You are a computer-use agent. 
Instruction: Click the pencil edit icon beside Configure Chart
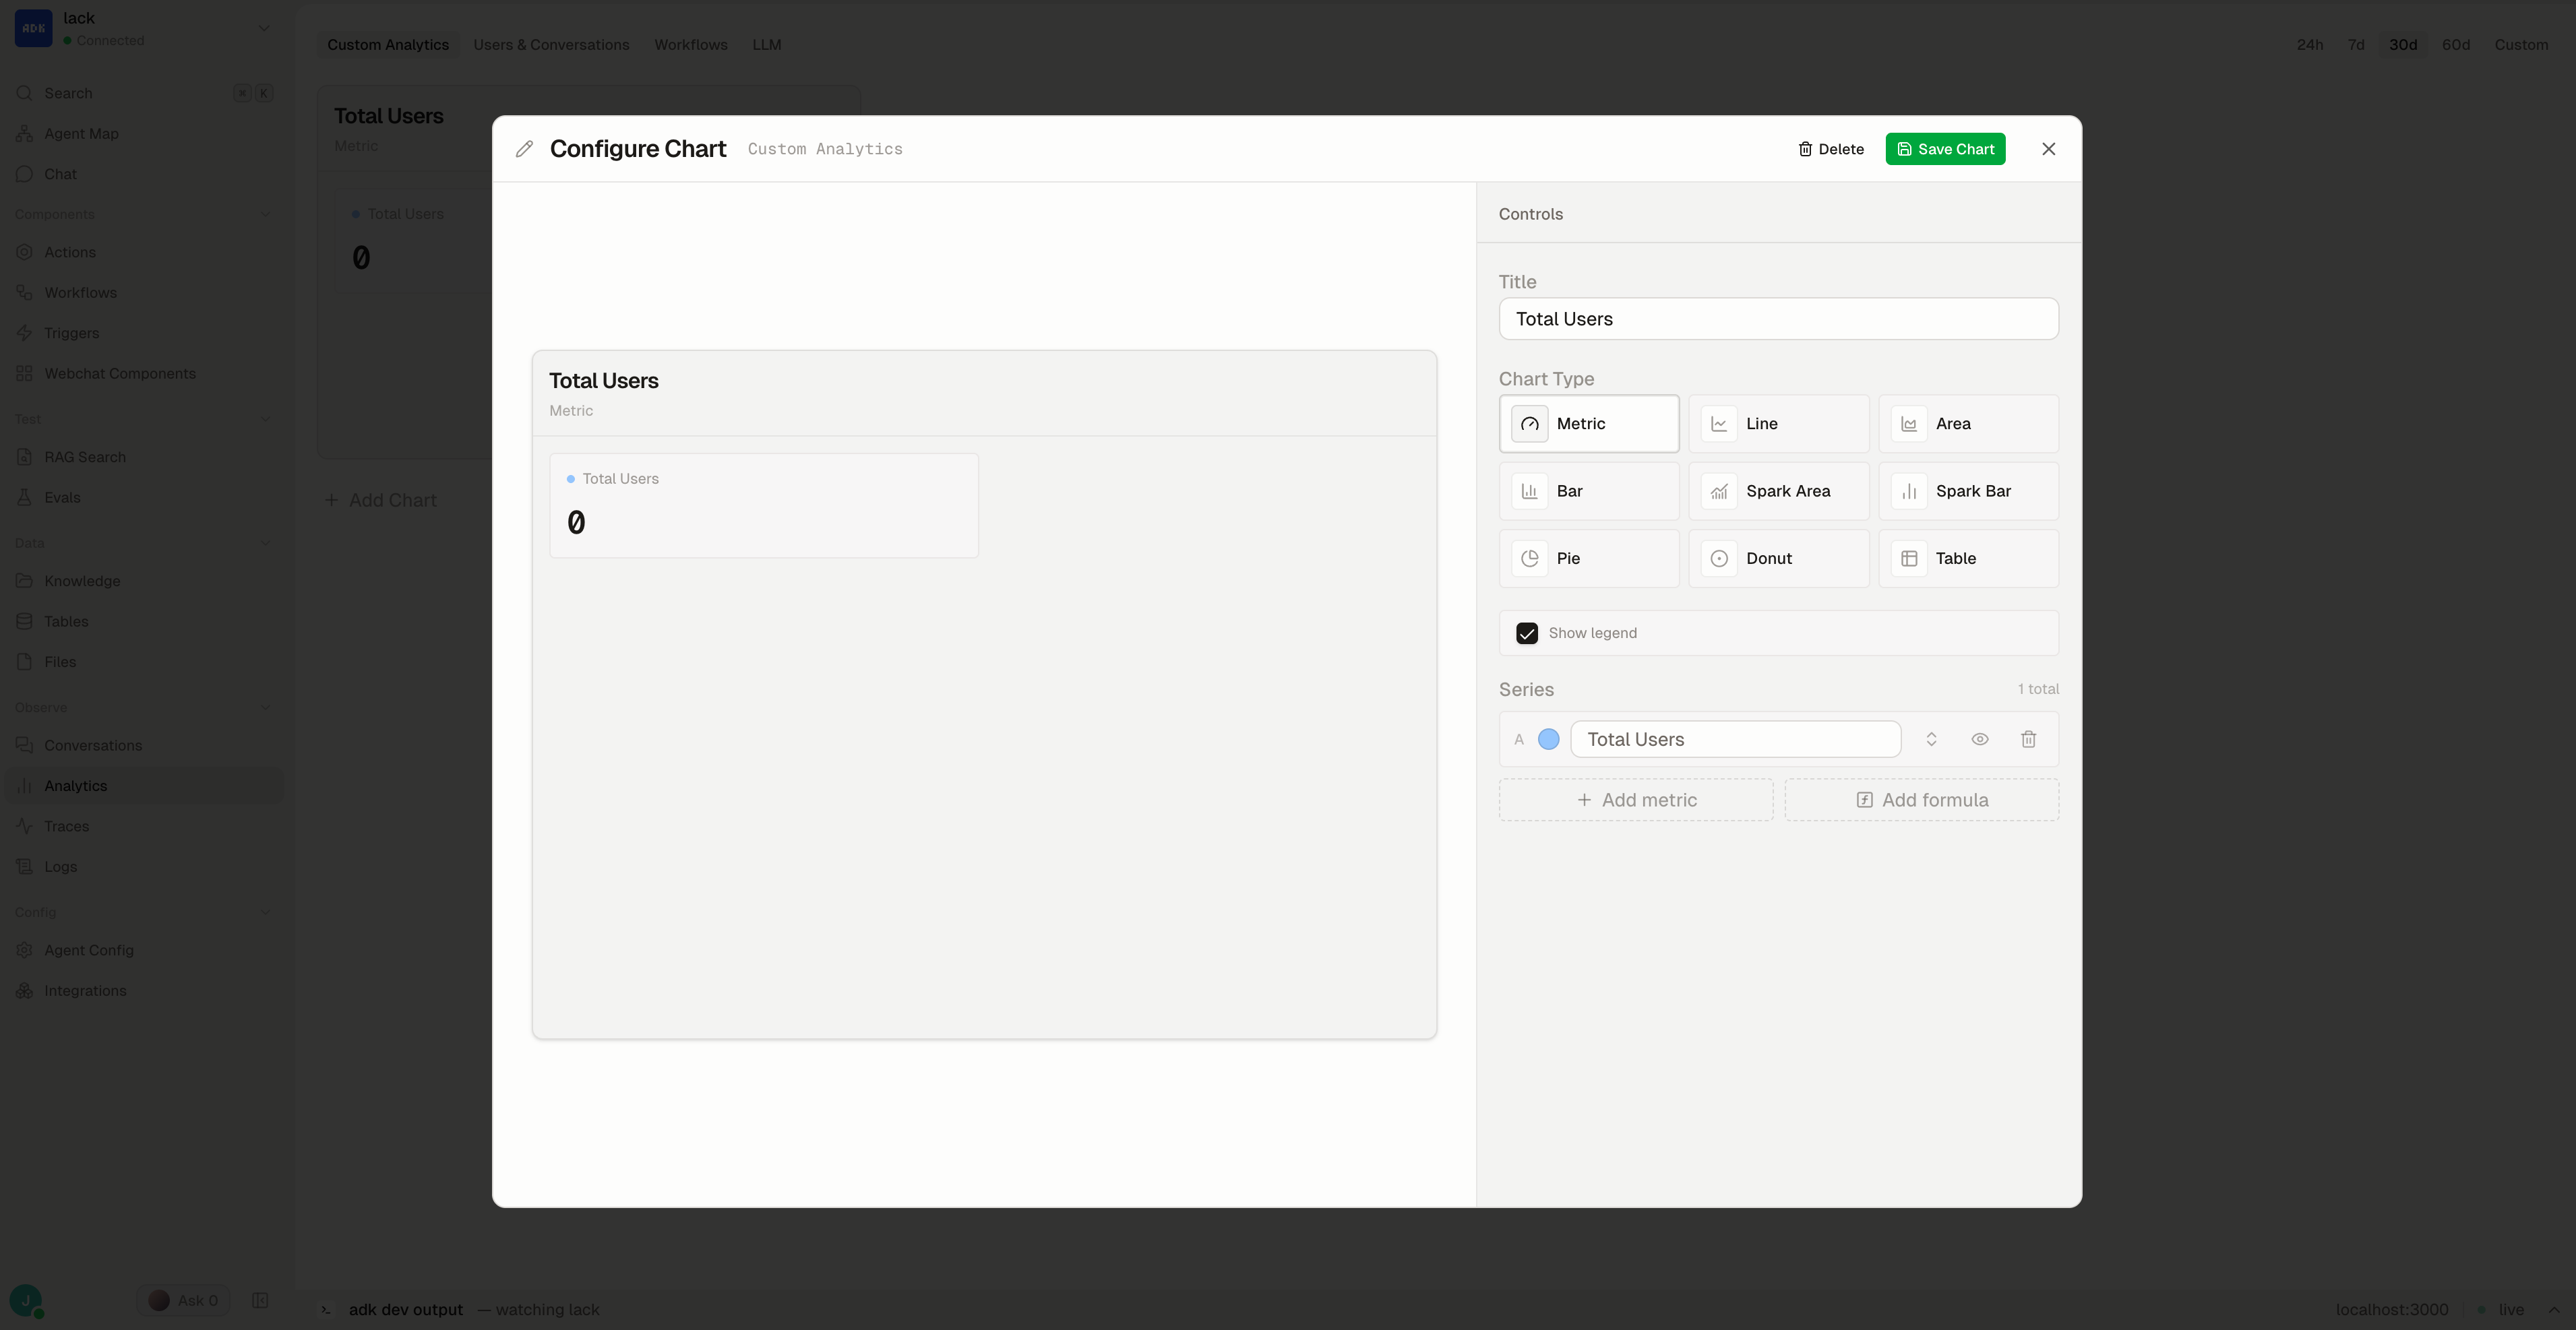(x=524, y=149)
